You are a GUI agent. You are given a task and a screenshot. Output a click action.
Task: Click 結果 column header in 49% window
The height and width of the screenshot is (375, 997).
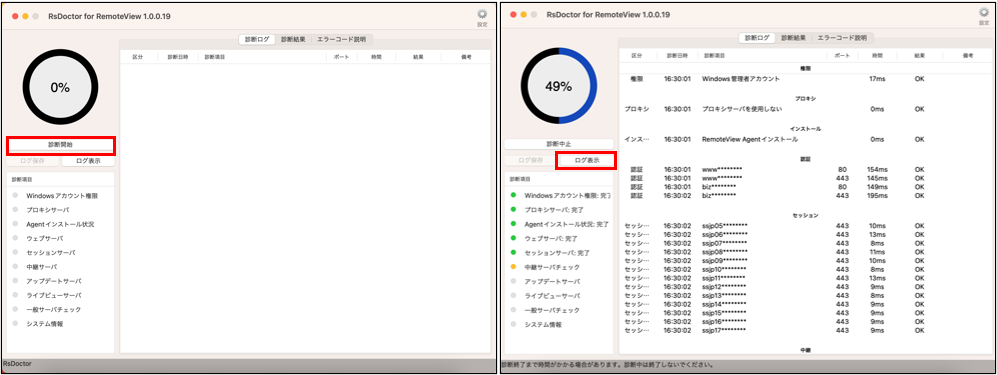[x=919, y=56]
